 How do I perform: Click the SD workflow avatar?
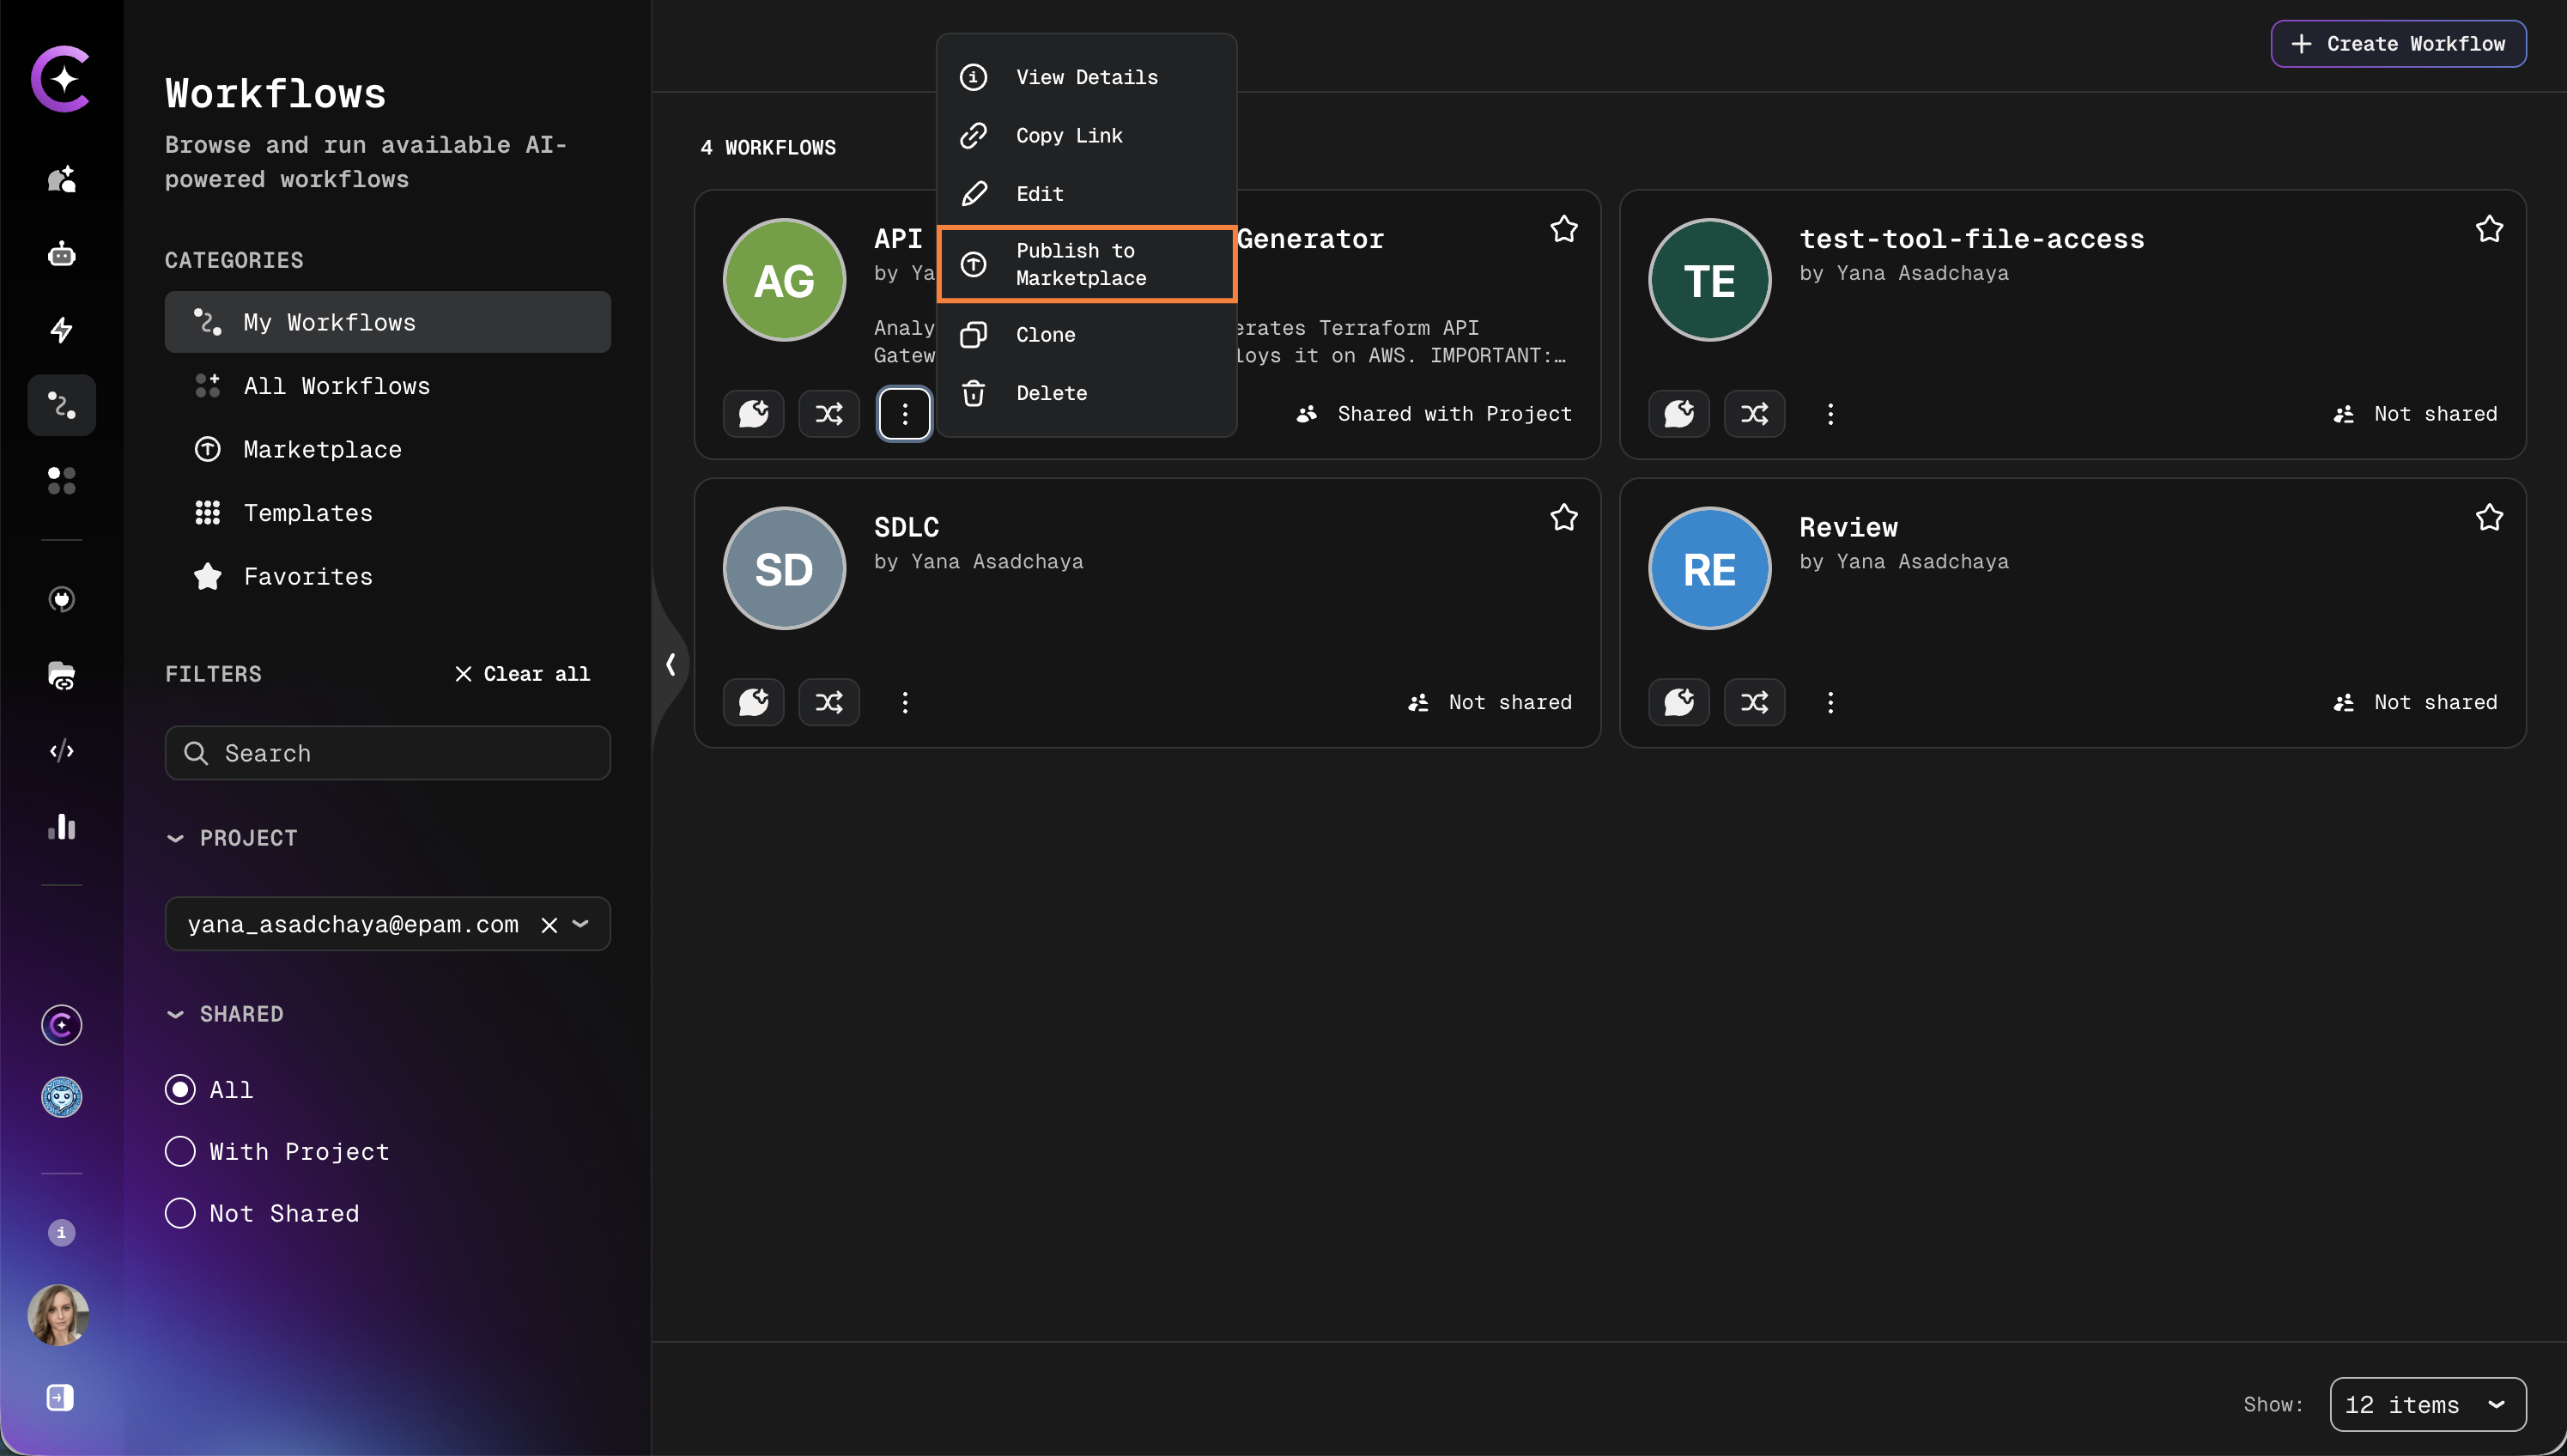tap(784, 568)
